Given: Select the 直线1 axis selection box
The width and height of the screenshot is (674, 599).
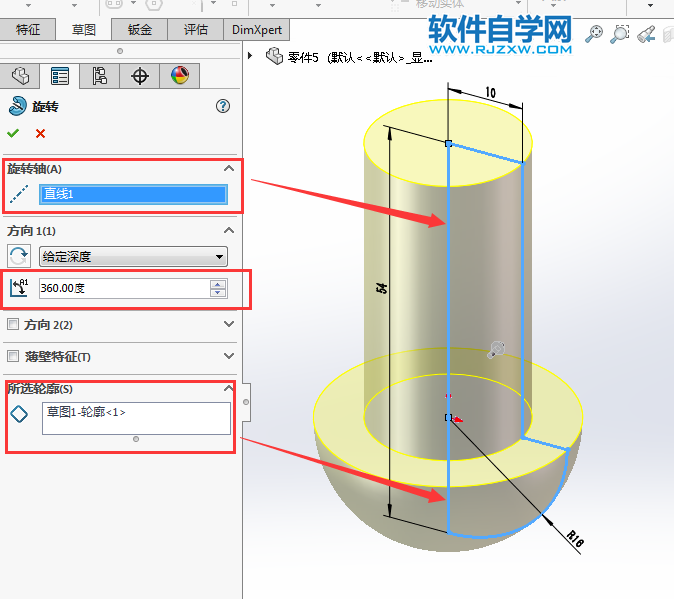Looking at the screenshot, I should (133, 194).
